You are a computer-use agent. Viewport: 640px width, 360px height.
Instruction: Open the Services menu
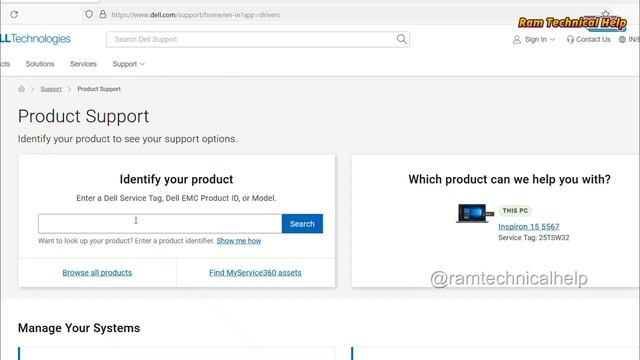(83, 64)
